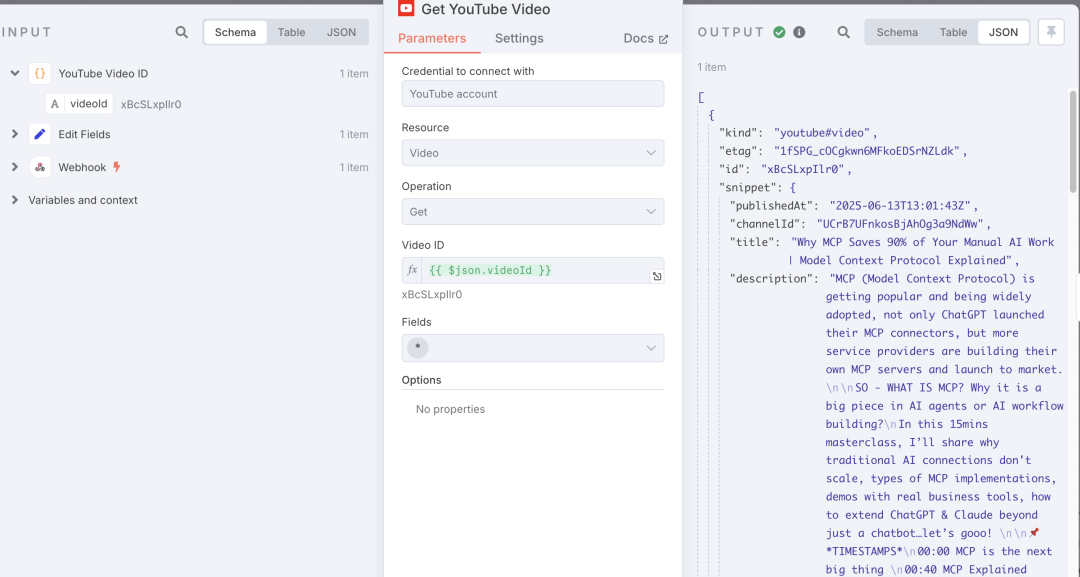
Task: Click the green output success checkmark
Action: click(780, 32)
